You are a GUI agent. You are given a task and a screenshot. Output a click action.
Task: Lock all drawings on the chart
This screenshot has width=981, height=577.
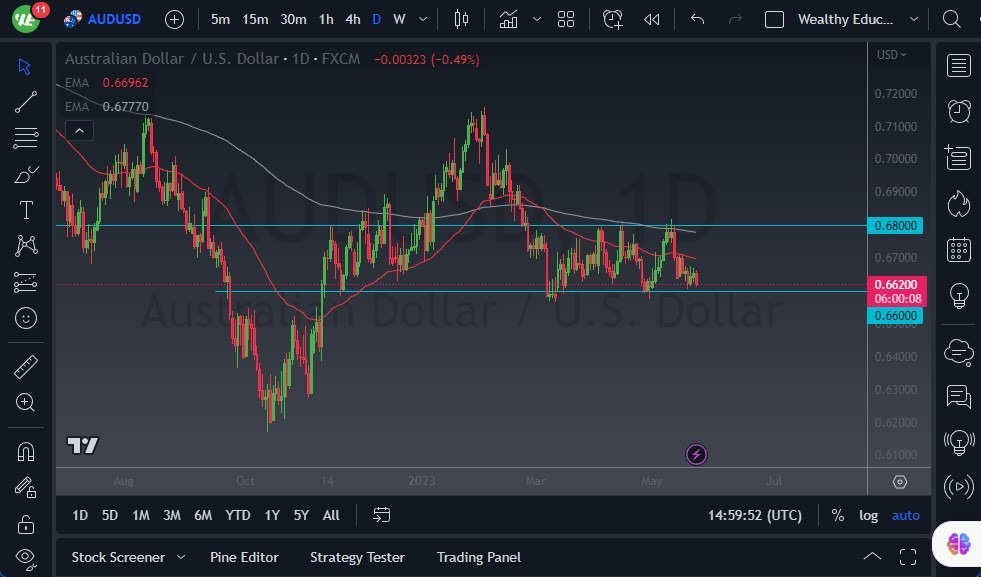point(26,524)
